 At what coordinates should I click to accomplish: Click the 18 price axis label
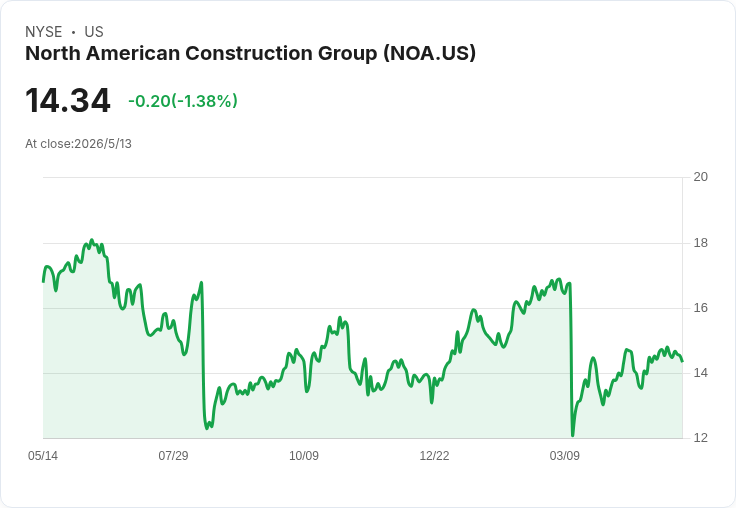point(700,243)
